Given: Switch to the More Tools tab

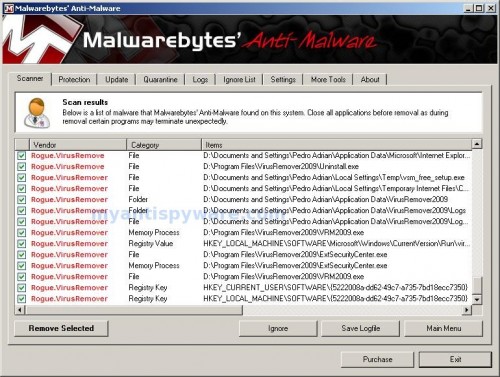Looking at the screenshot, I should pyautogui.click(x=328, y=79).
